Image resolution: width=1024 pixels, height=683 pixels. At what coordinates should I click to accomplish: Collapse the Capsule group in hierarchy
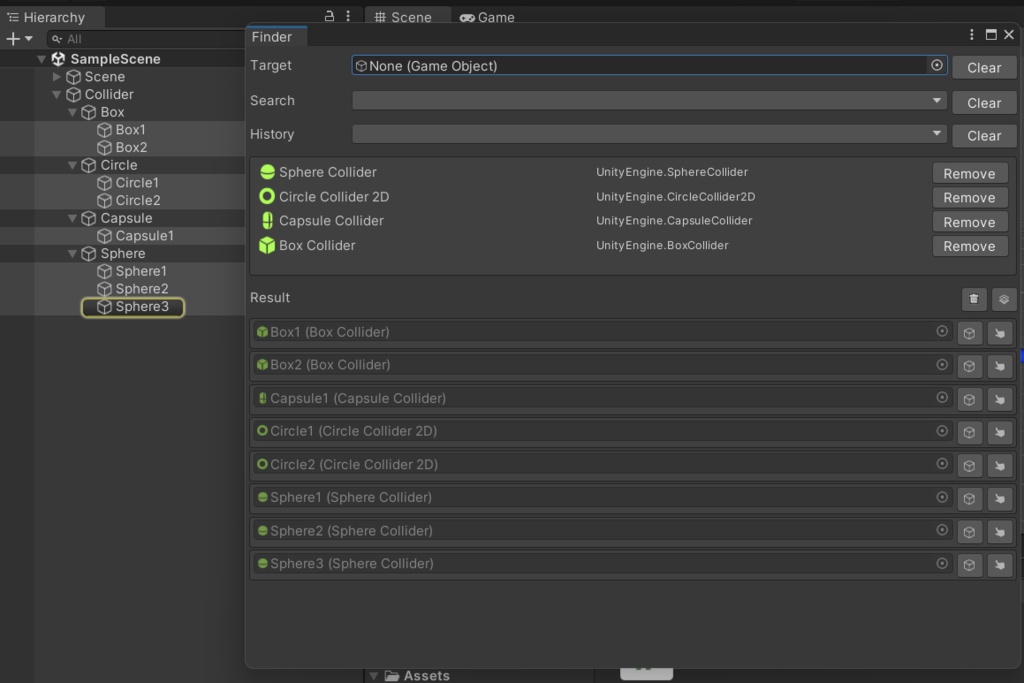click(x=72, y=218)
